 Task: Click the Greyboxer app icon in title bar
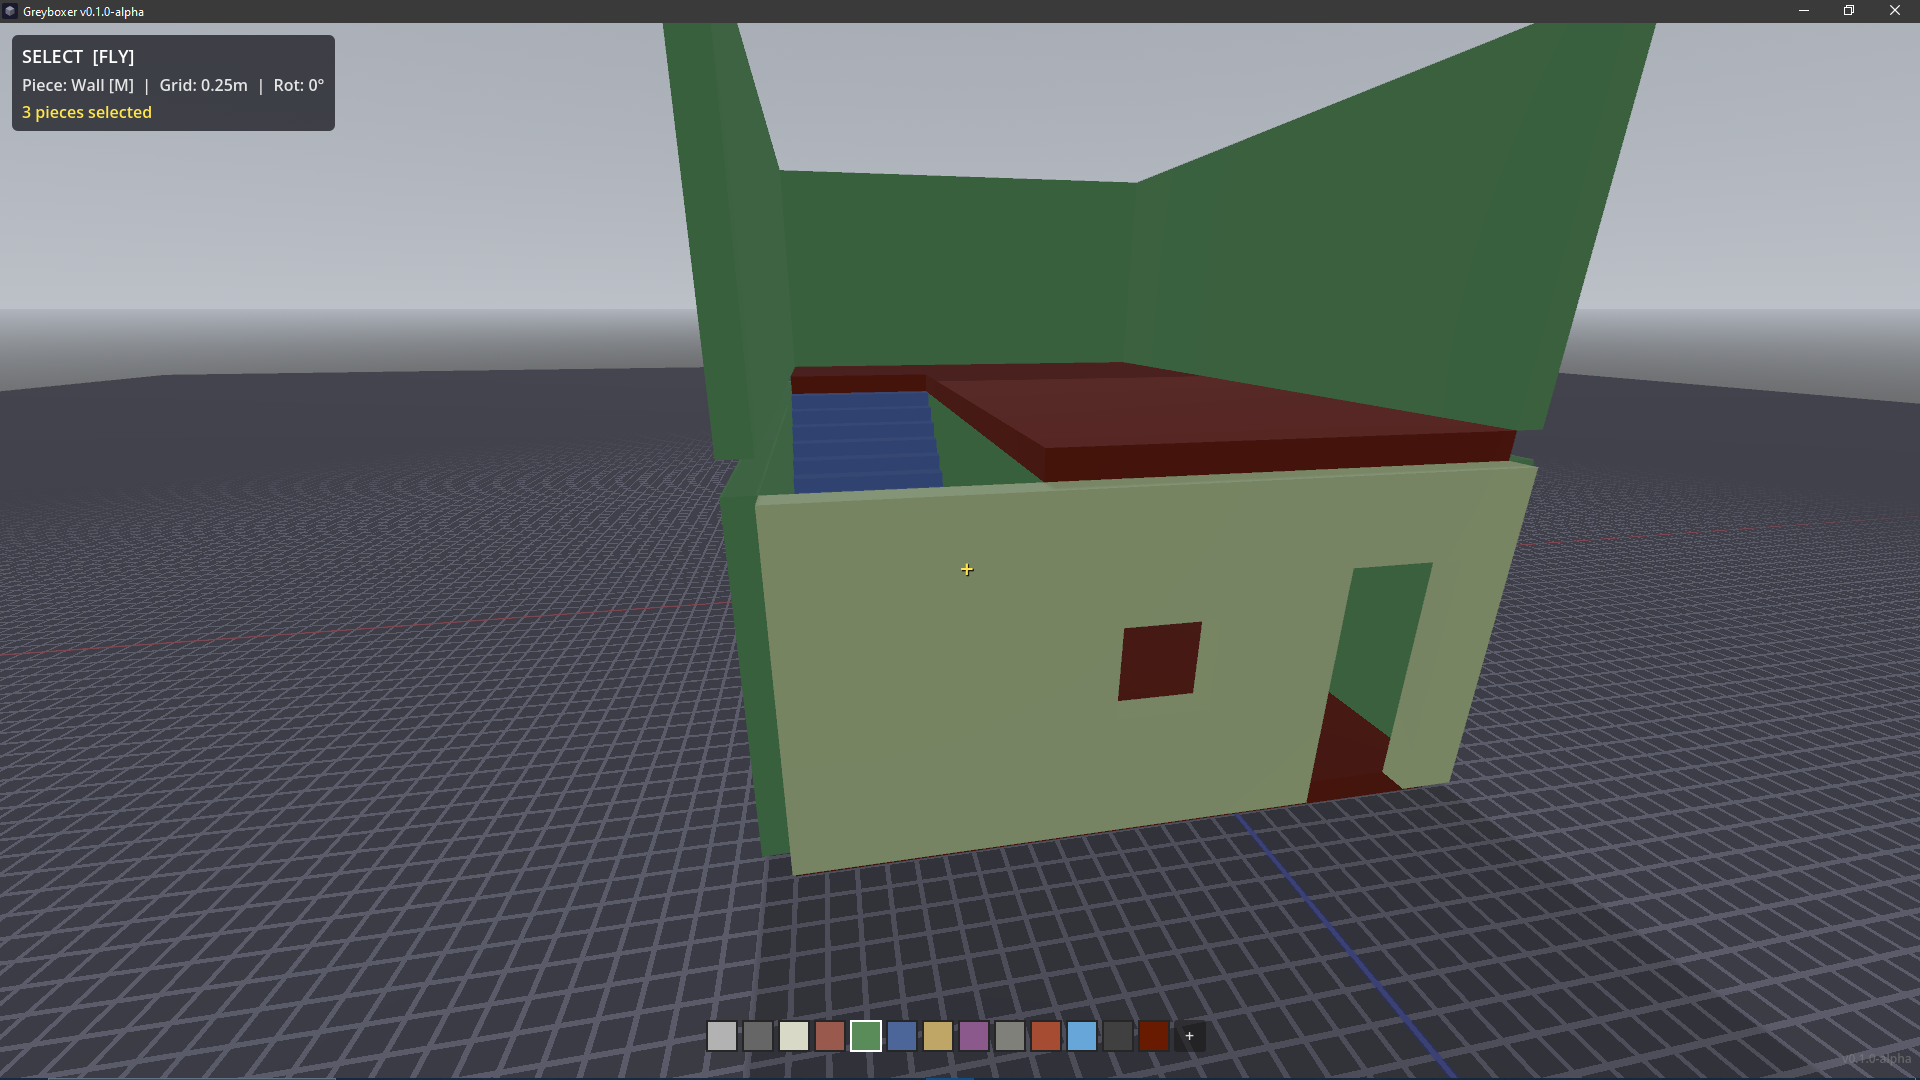(x=10, y=11)
